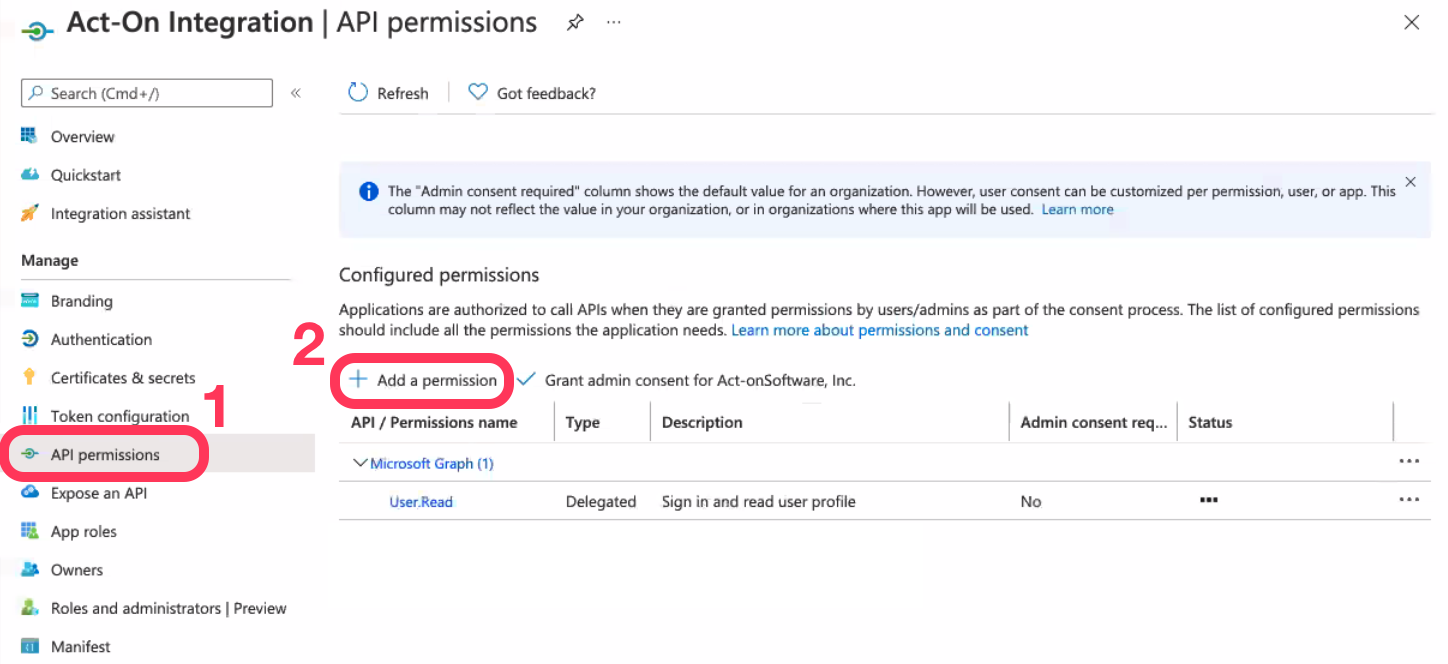Click the Refresh circular arrow icon

click(x=358, y=93)
